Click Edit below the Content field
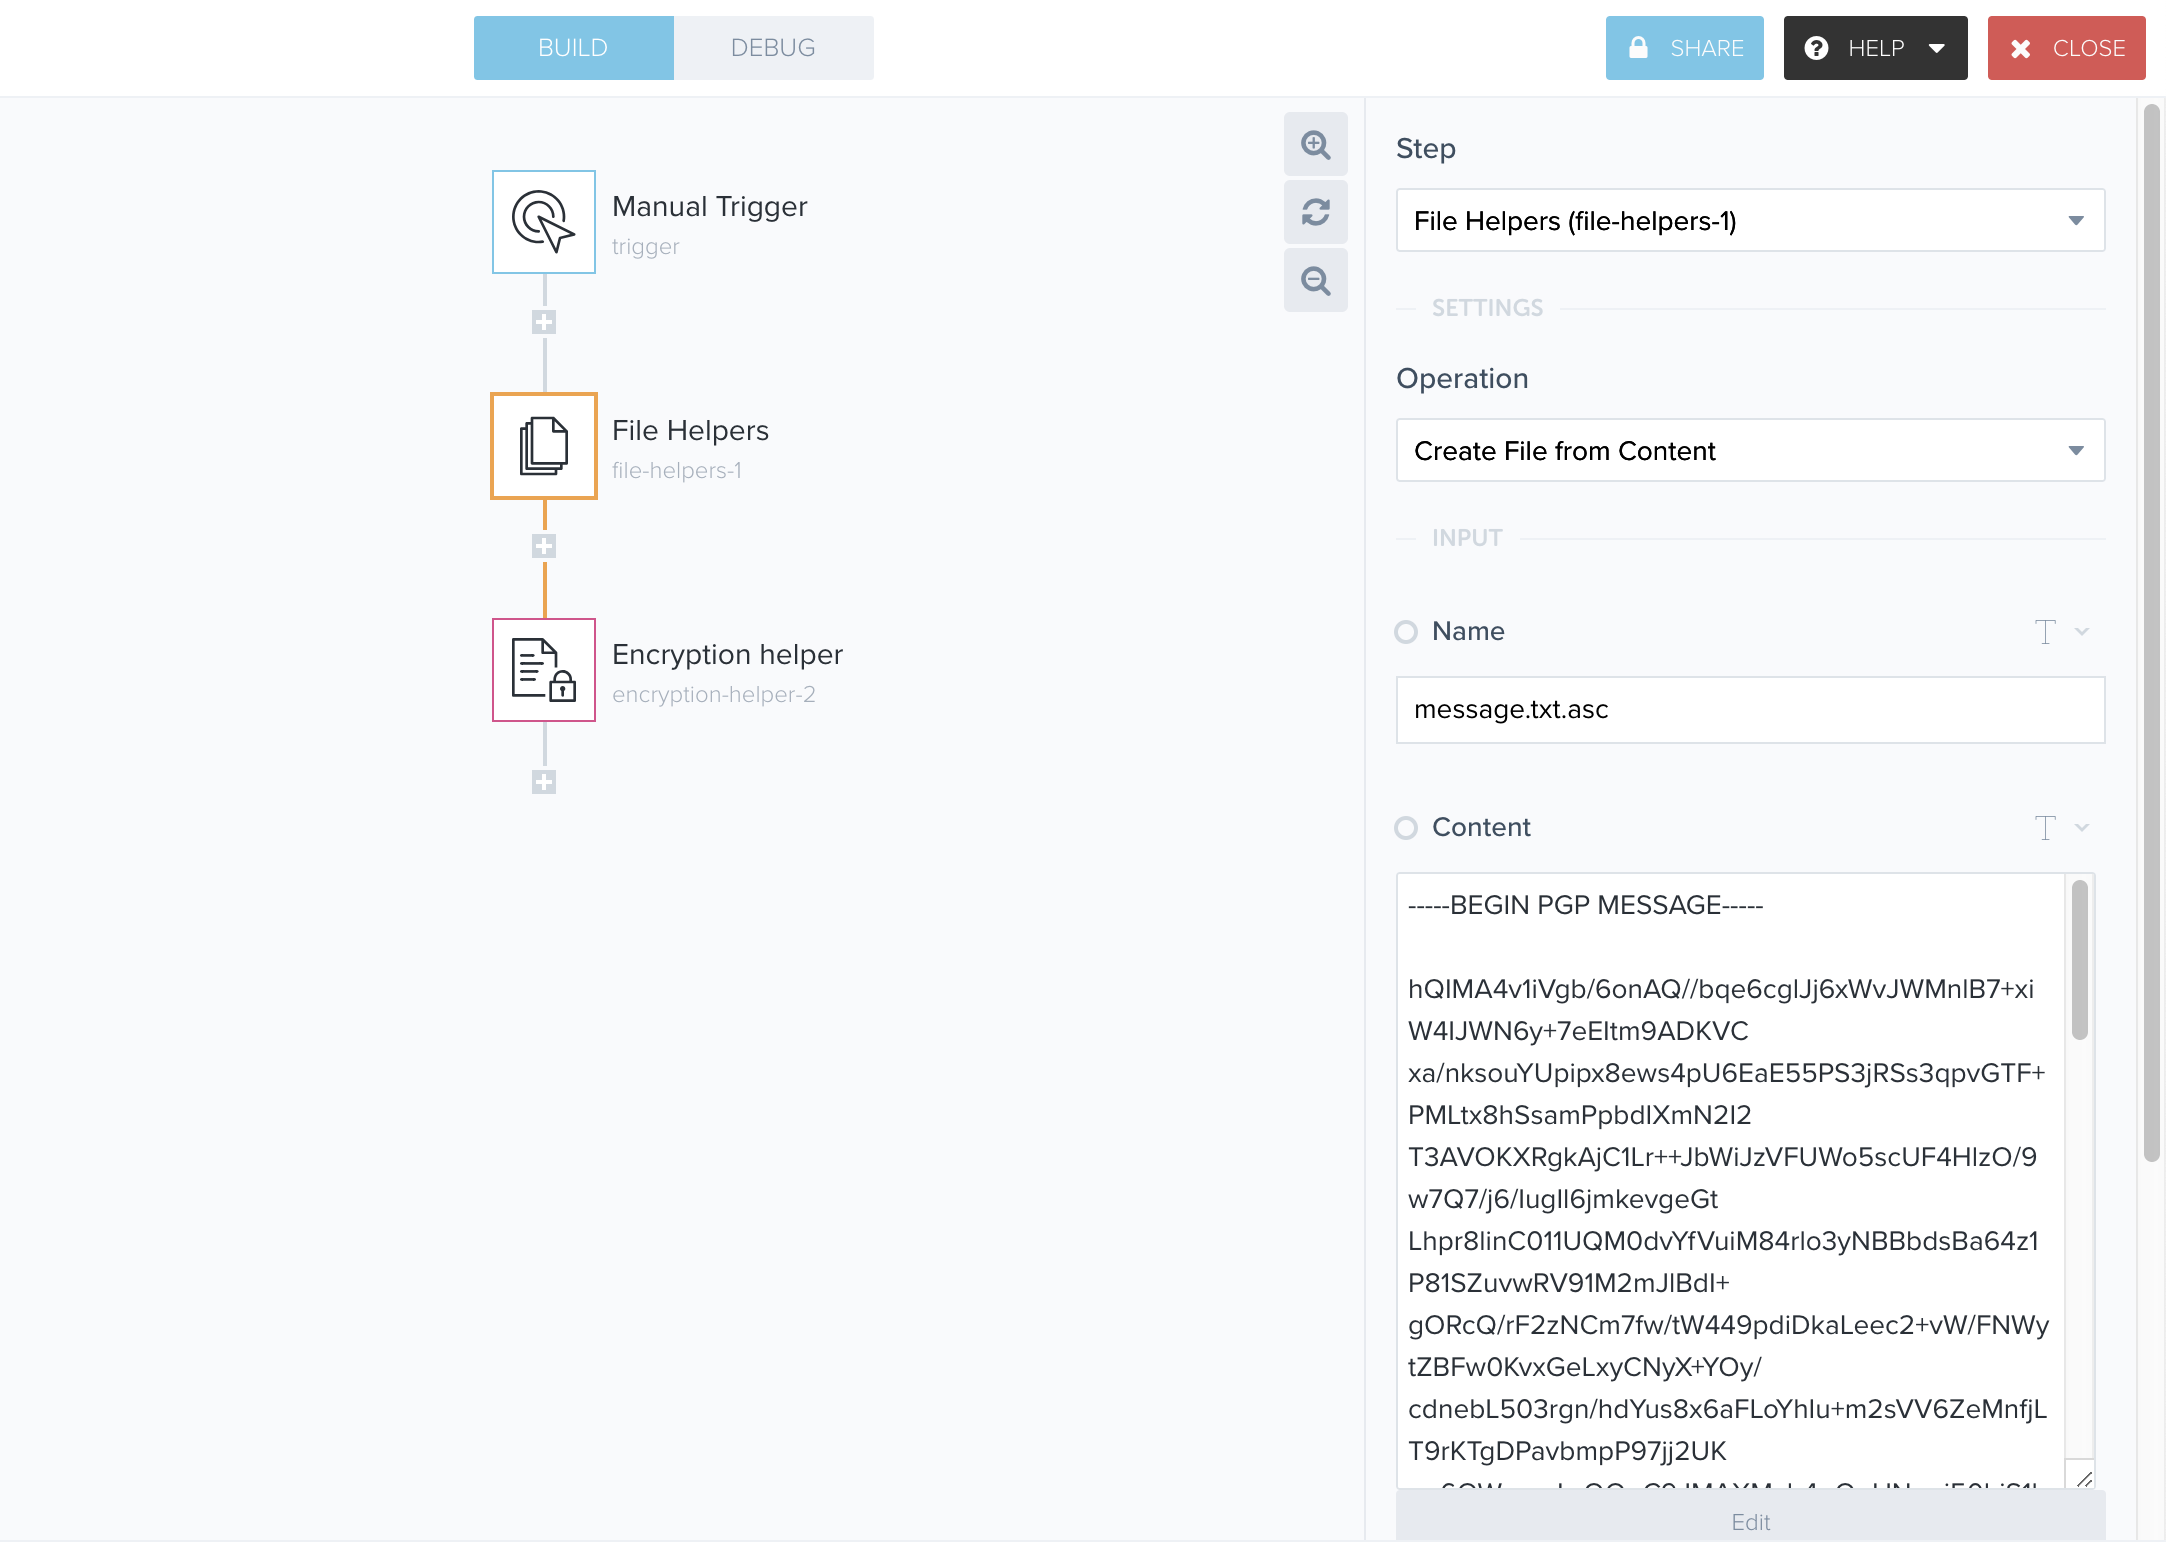The width and height of the screenshot is (2166, 1542). click(1750, 1521)
